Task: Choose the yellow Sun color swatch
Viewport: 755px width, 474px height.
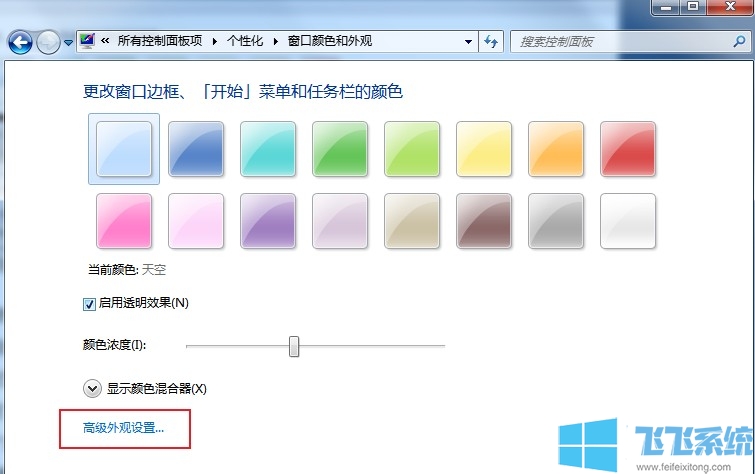Action: [484, 149]
